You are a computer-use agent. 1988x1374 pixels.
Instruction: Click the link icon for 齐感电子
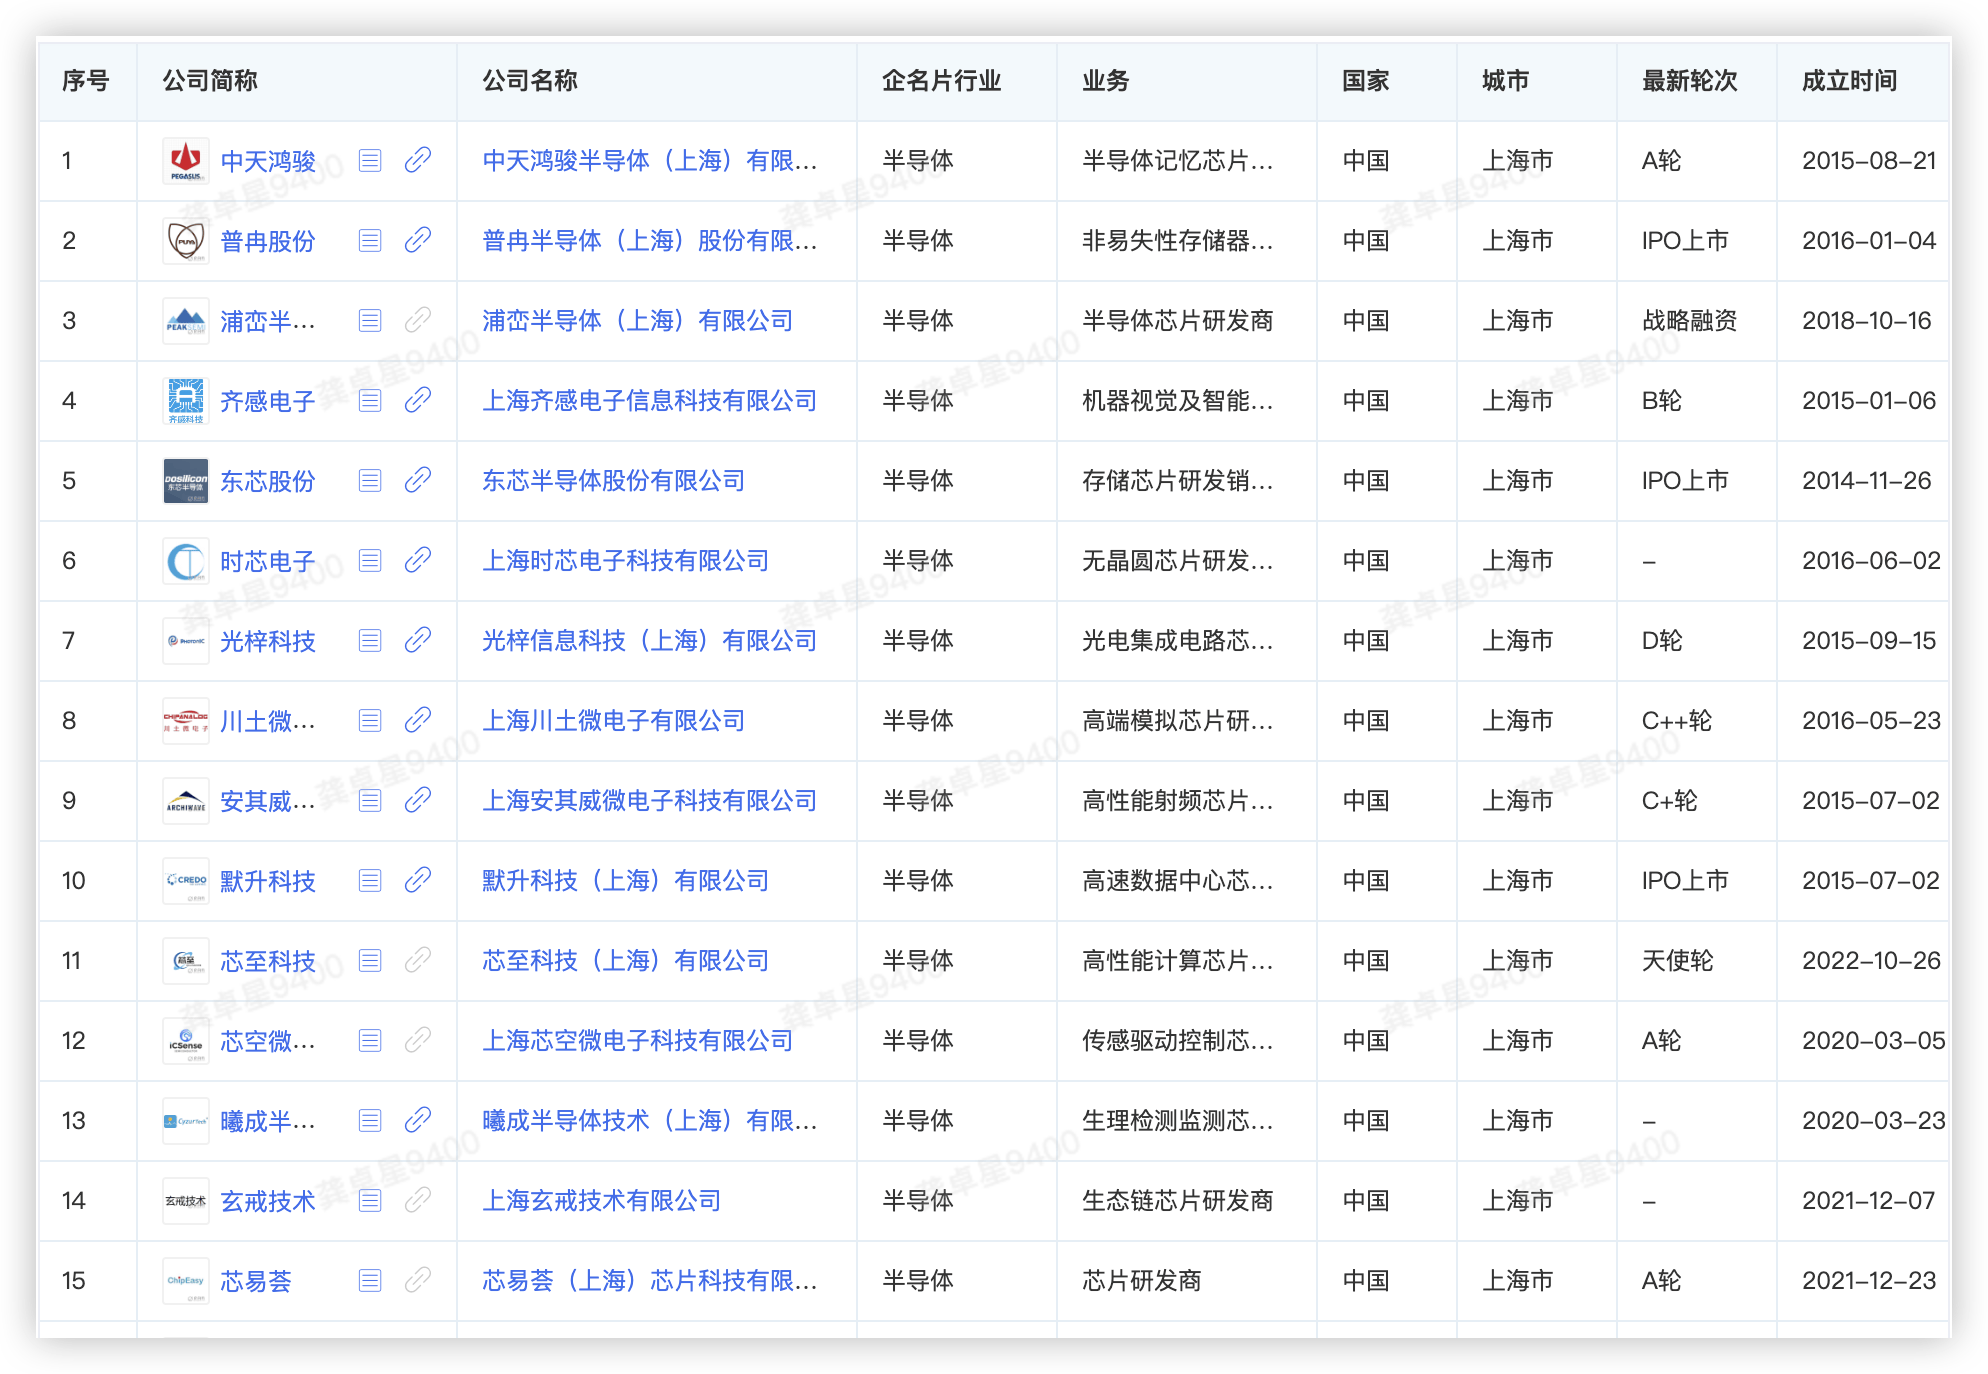click(418, 400)
